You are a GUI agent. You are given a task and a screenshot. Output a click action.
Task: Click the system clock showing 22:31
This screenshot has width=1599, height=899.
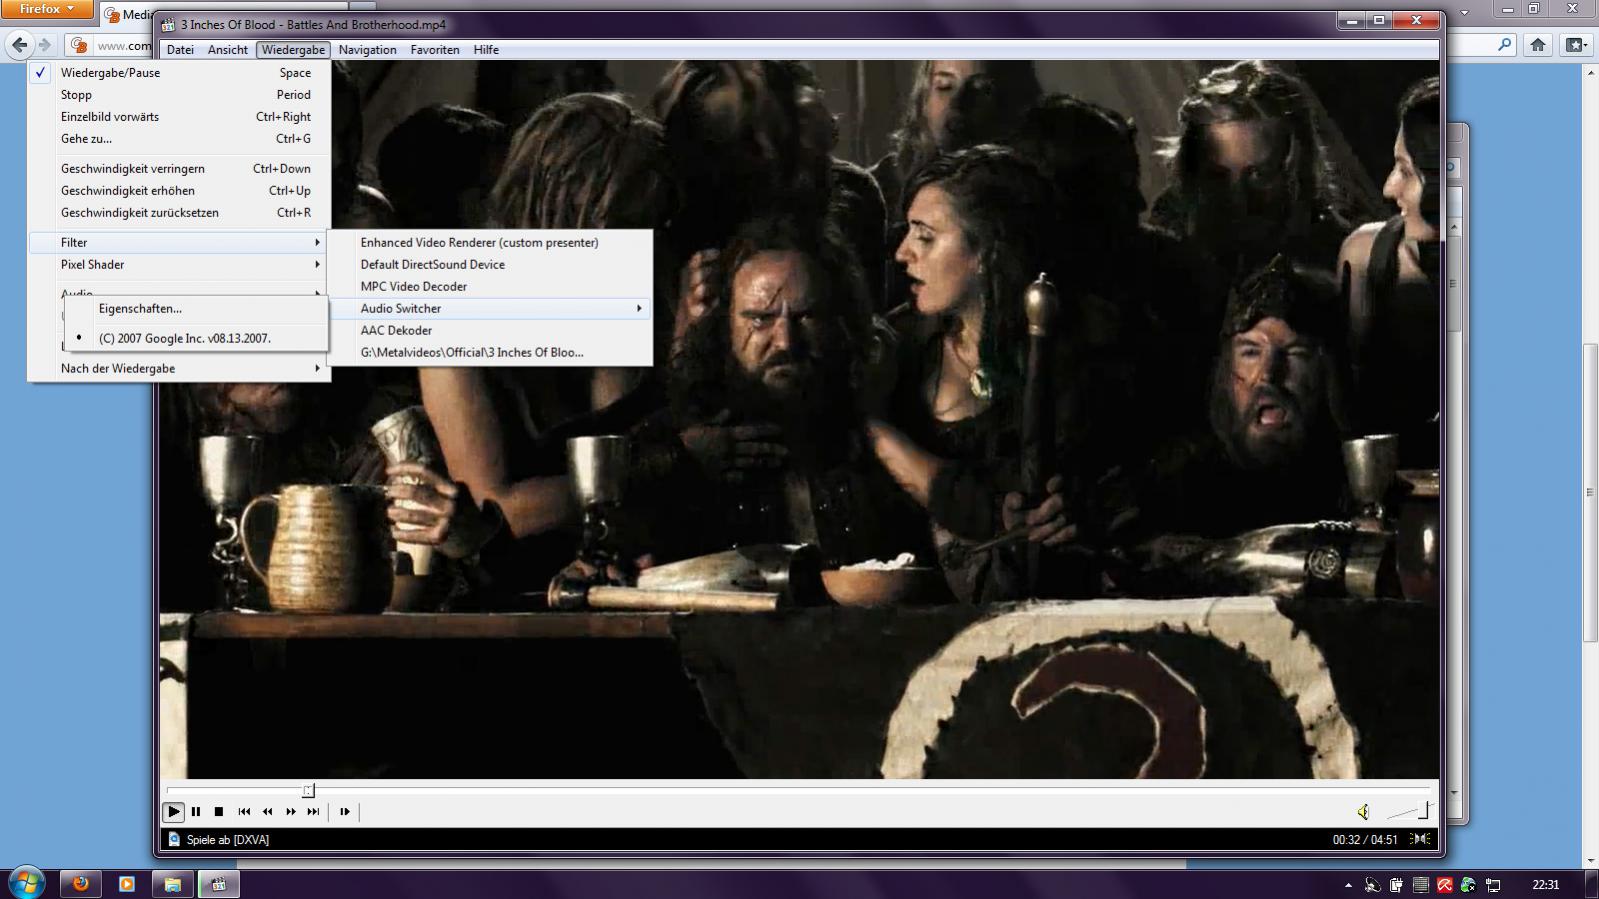pos(1545,885)
